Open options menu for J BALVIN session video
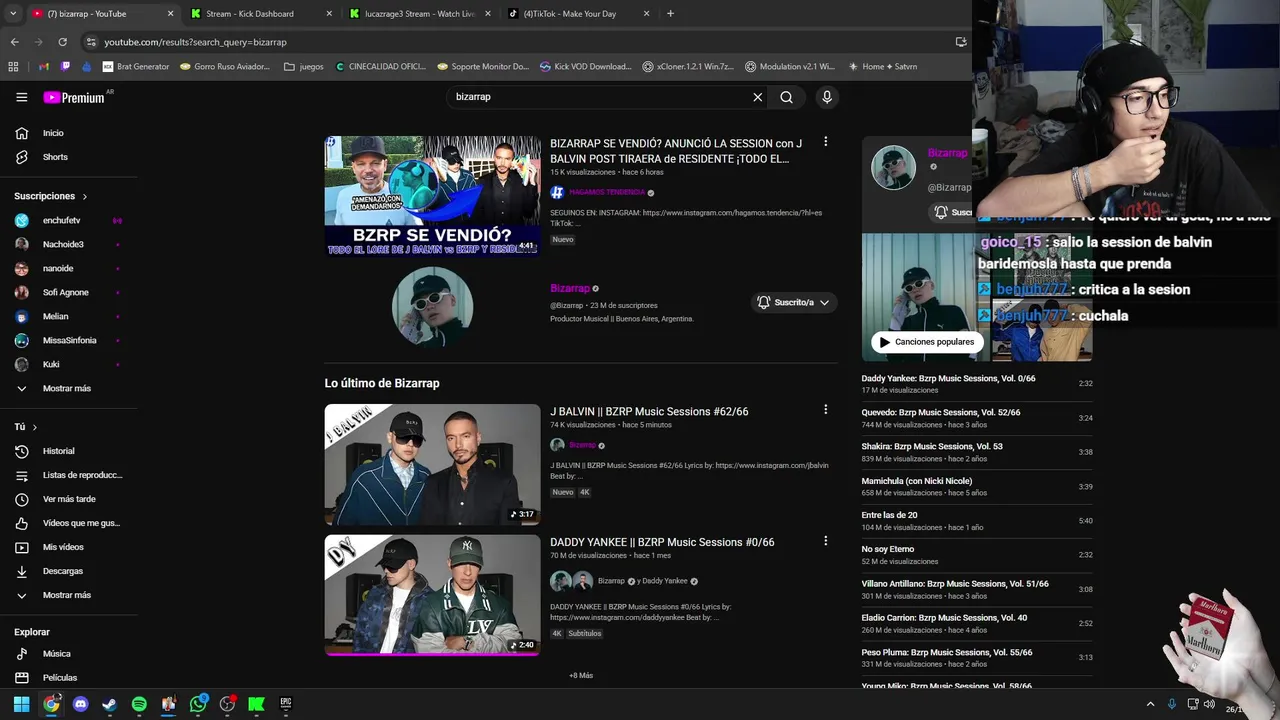1280x720 pixels. (825, 409)
